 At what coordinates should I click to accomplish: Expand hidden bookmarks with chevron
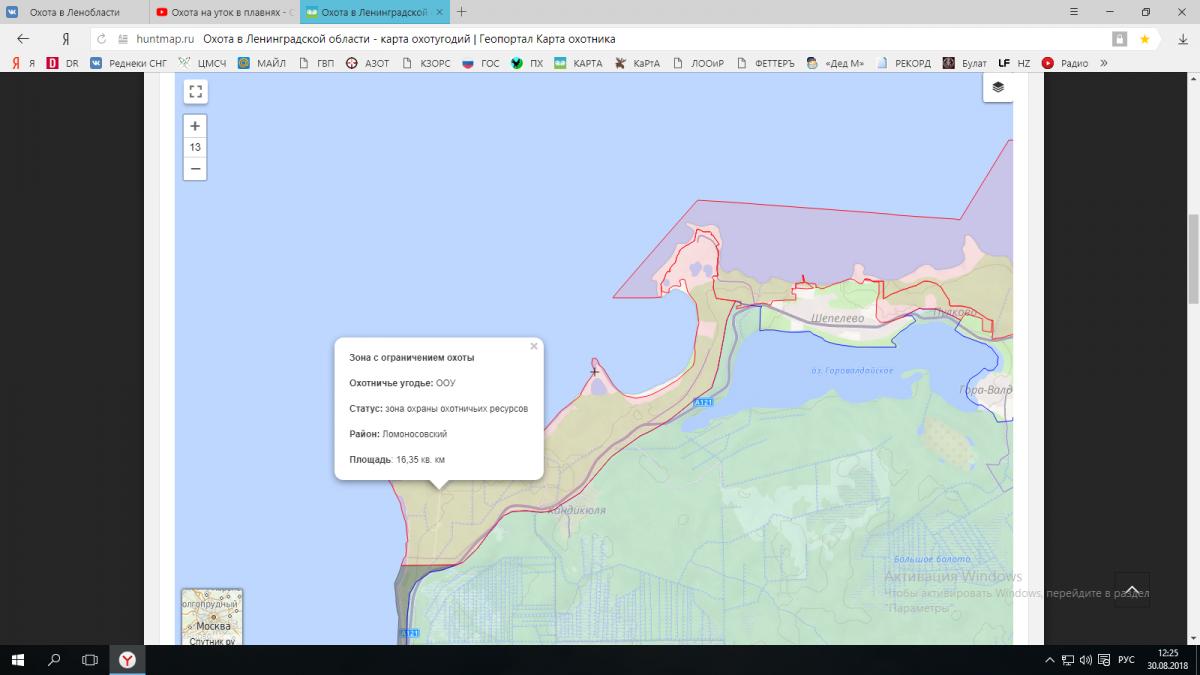point(1104,63)
